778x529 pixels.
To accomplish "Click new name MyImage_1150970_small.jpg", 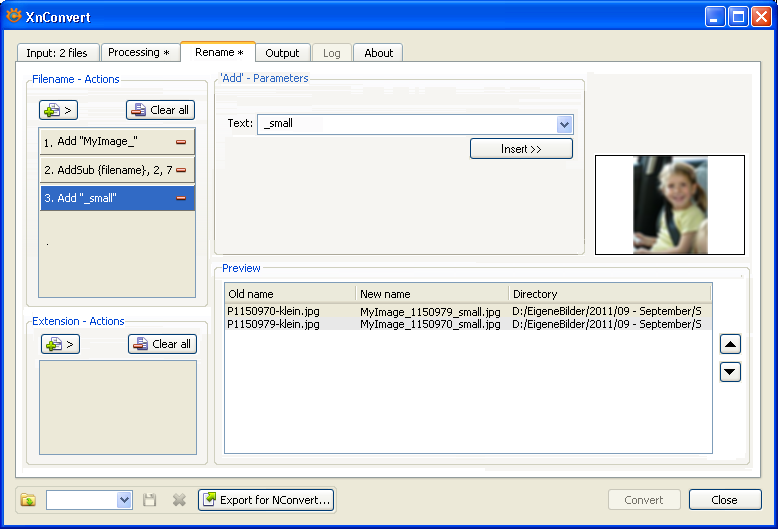I will (430, 325).
